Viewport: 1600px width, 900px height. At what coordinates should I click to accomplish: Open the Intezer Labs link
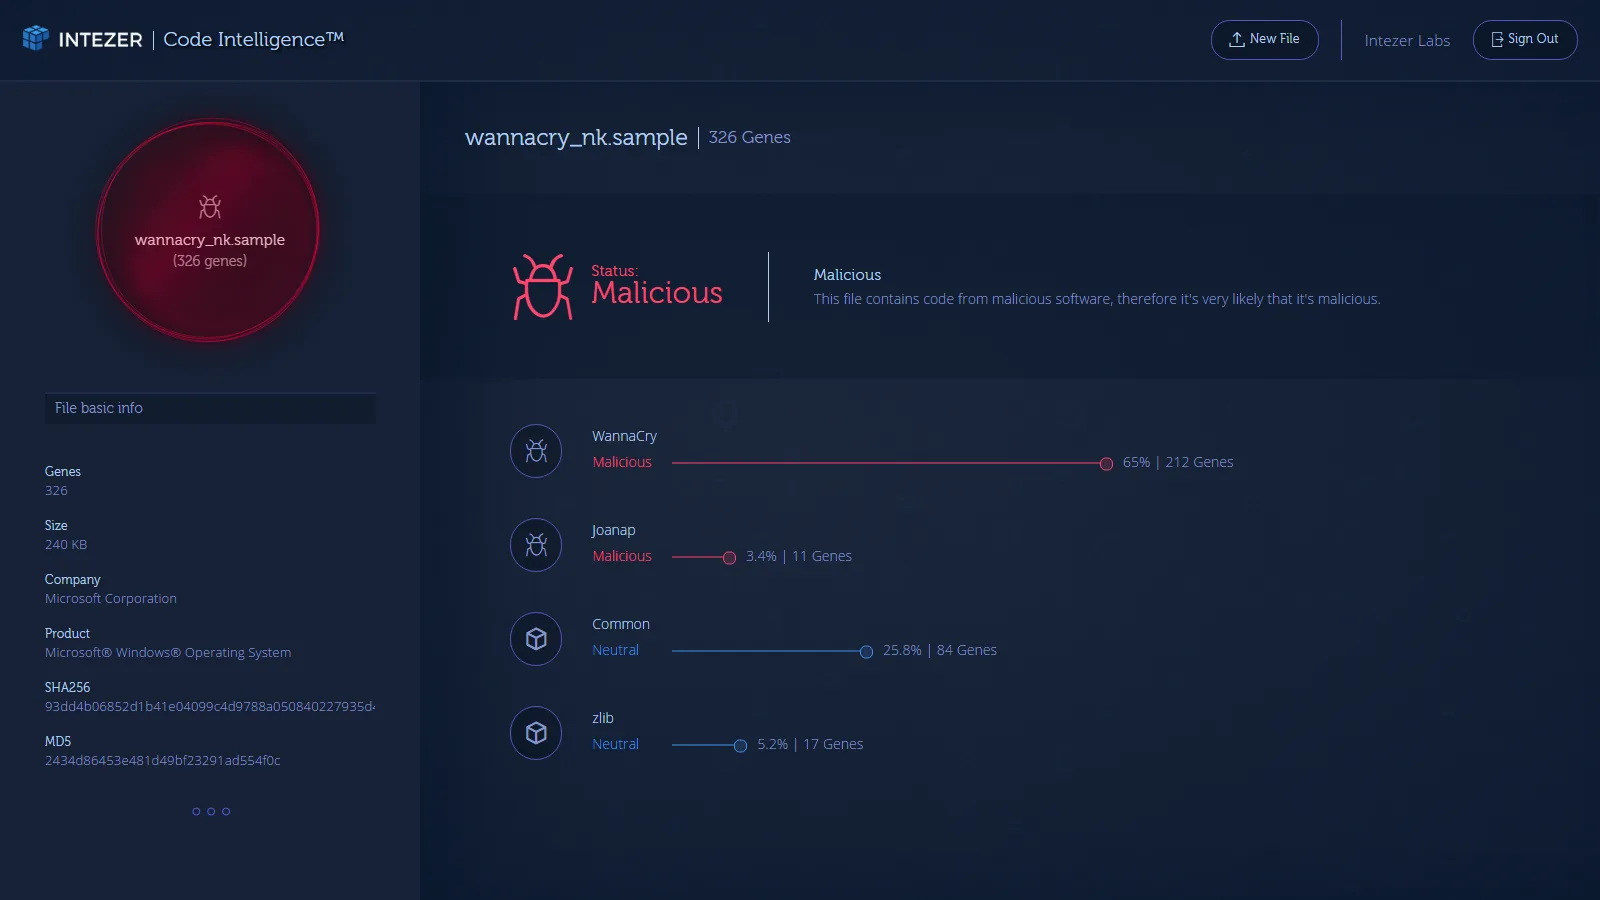pos(1407,40)
